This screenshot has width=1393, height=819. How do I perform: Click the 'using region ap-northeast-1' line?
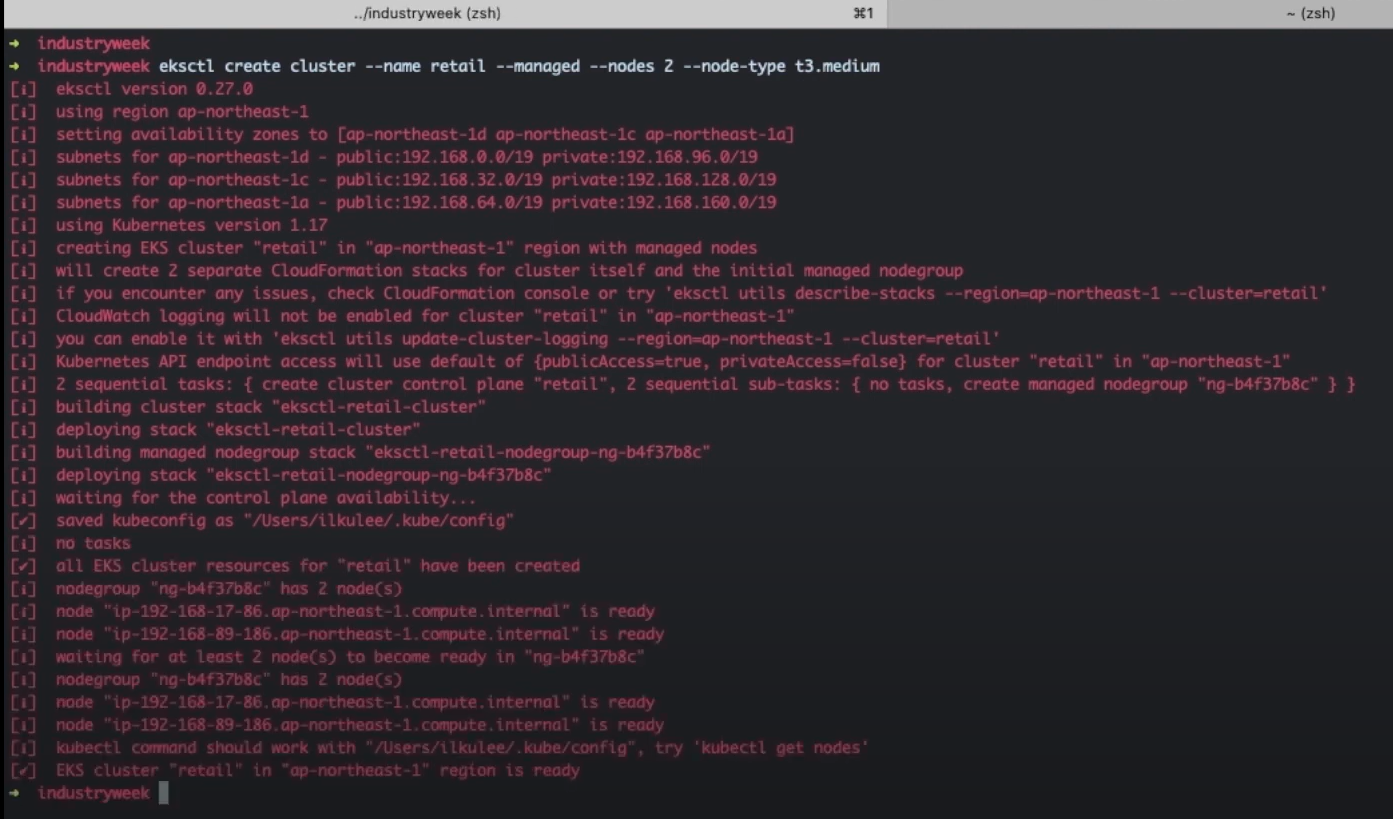pyautogui.click(x=158, y=111)
